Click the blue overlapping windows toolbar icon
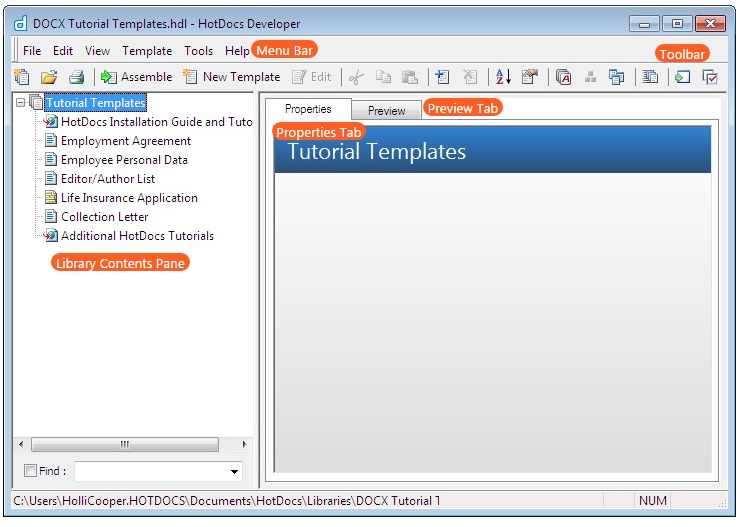The width and height of the screenshot is (741, 527). coord(616,77)
